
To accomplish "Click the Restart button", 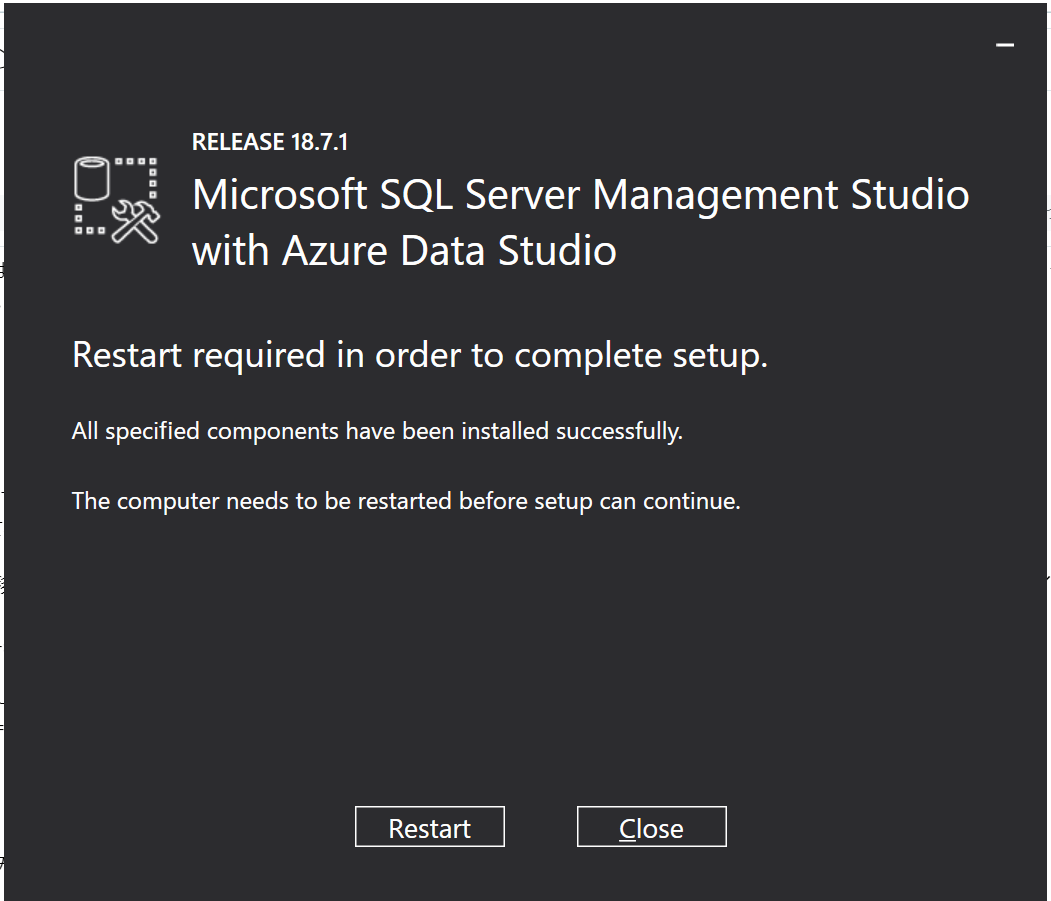I will (x=430, y=827).
